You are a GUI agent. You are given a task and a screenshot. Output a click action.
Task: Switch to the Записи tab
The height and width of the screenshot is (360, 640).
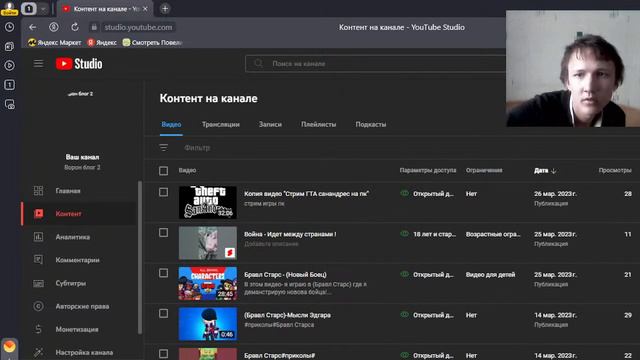(x=270, y=124)
